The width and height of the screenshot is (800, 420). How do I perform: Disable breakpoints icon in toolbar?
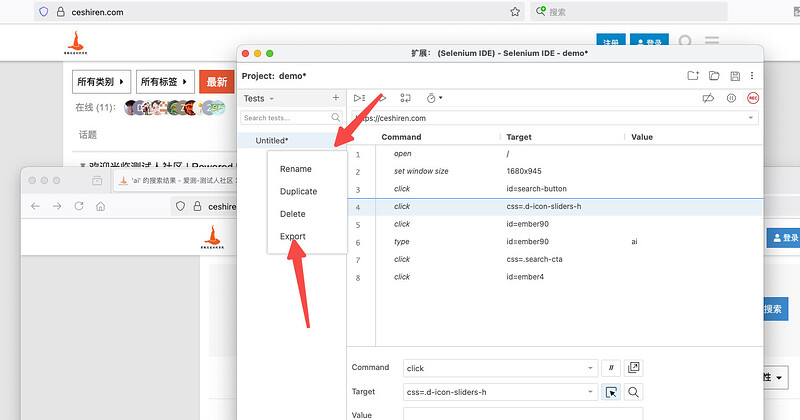[708, 98]
